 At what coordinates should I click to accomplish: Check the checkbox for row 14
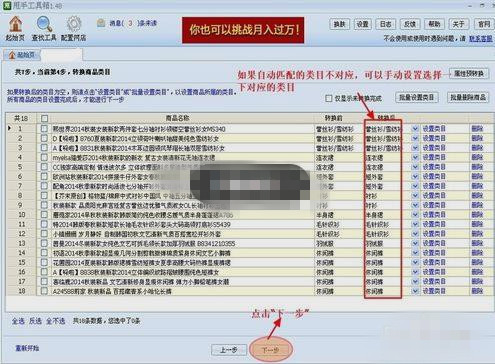[x=44, y=253]
